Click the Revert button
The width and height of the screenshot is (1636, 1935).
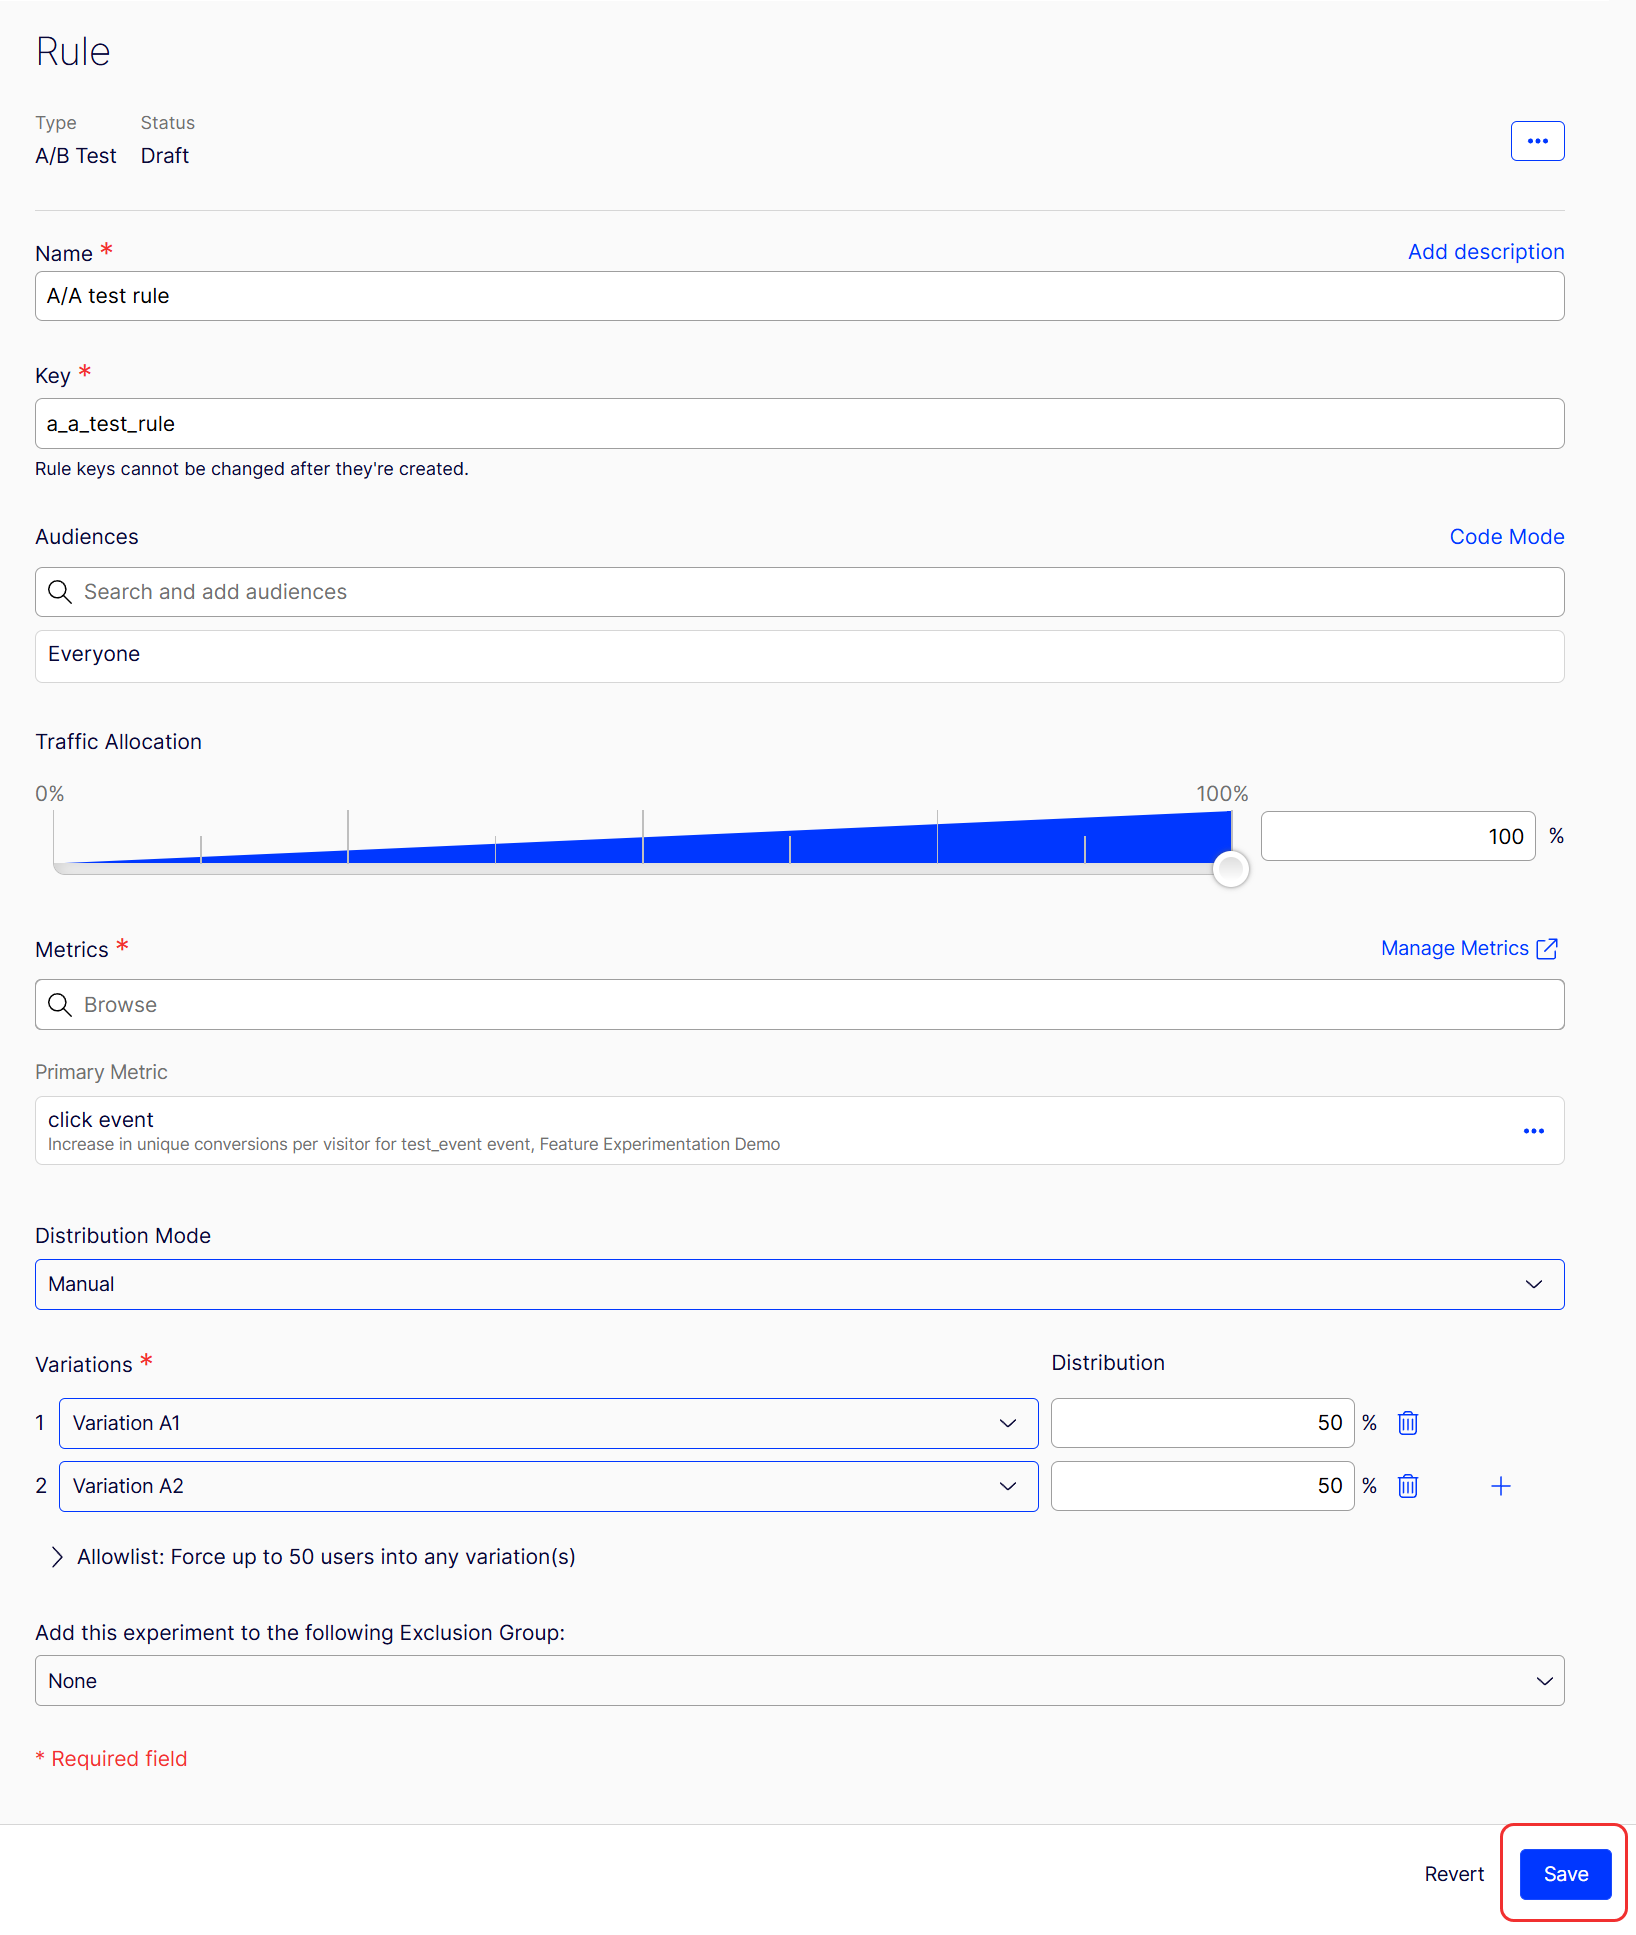tap(1454, 1874)
